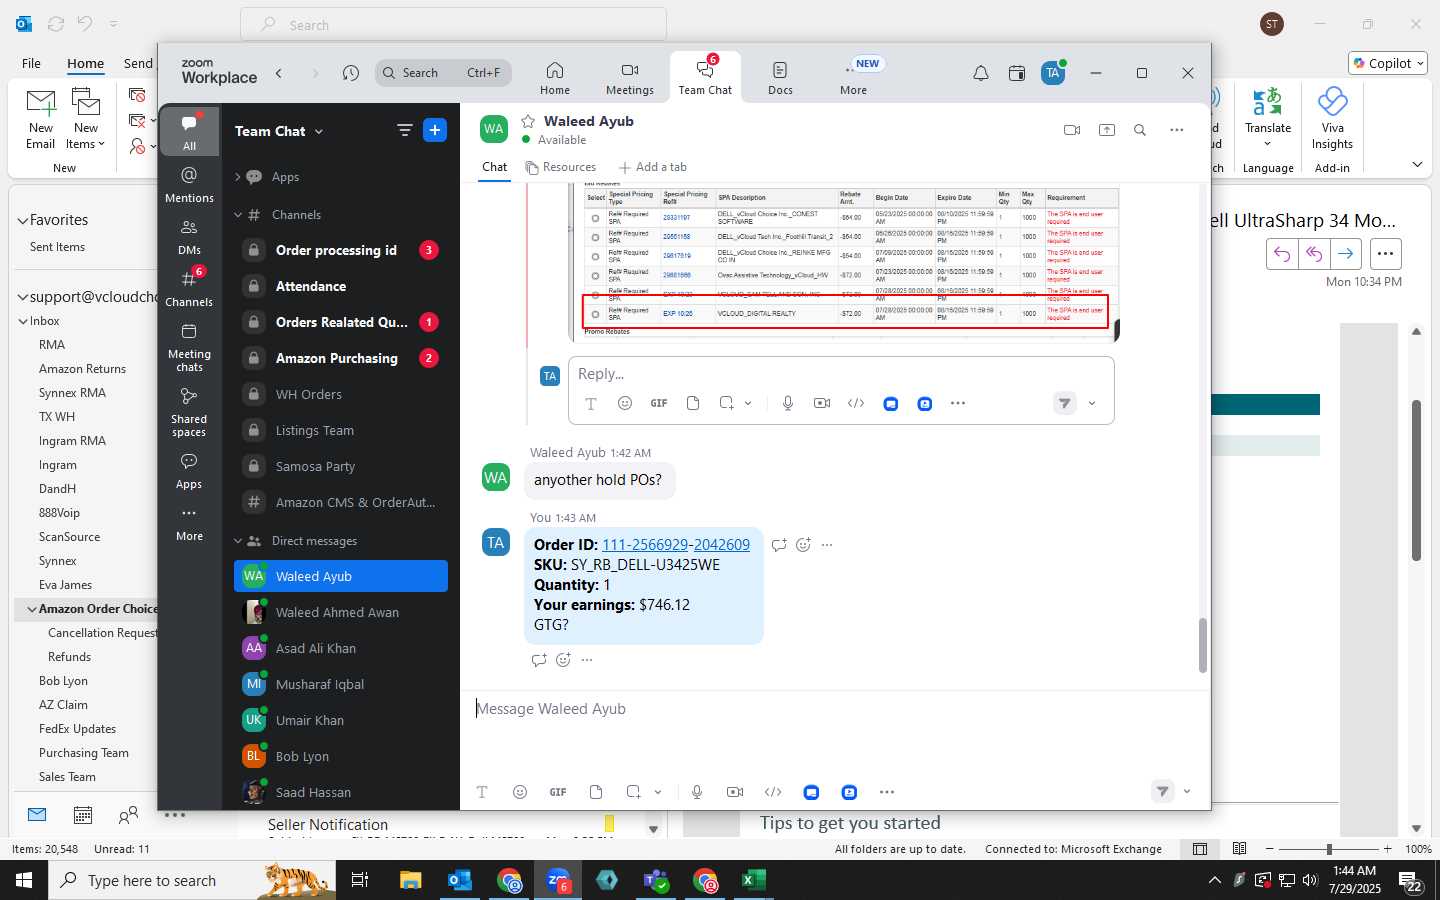Start video call with Waleed Ayub
The width and height of the screenshot is (1440, 900).
click(1072, 130)
